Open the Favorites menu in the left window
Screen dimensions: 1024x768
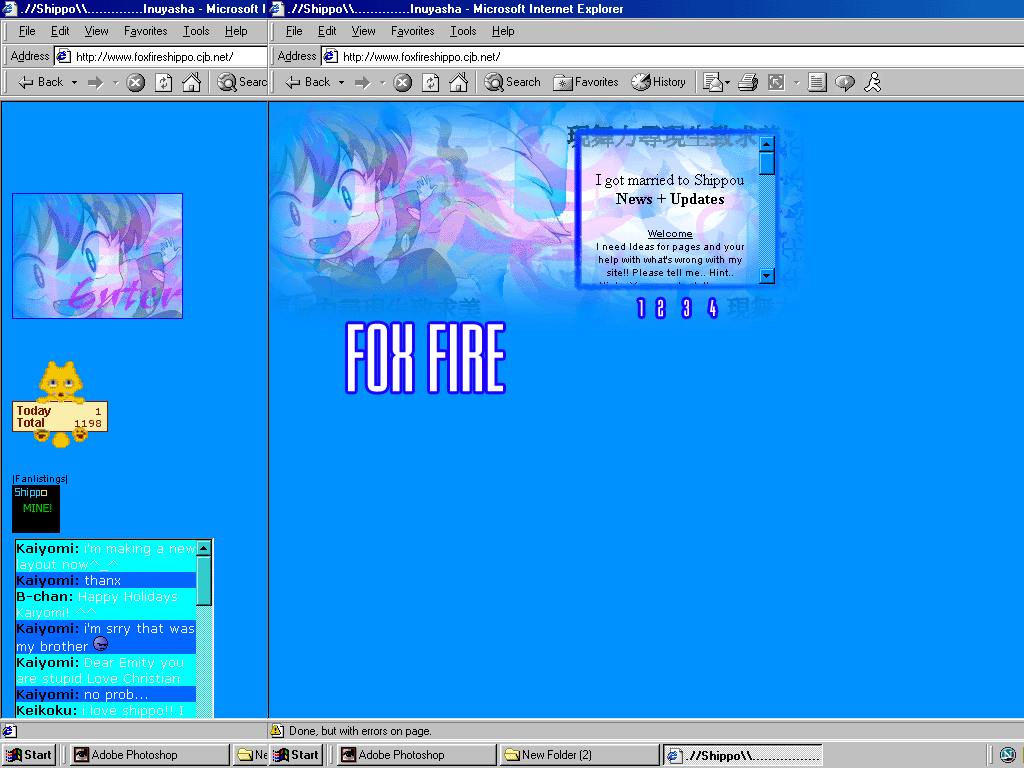coord(145,31)
